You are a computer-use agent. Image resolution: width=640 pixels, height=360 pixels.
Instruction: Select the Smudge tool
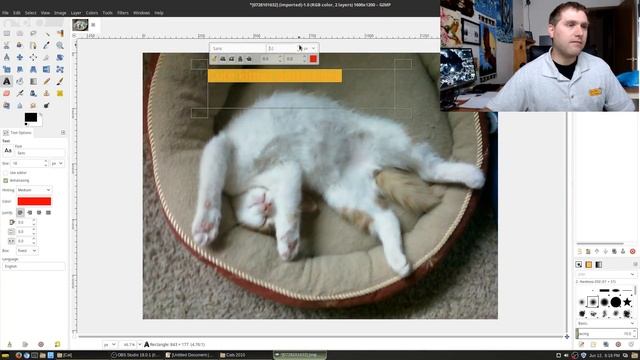(33, 105)
